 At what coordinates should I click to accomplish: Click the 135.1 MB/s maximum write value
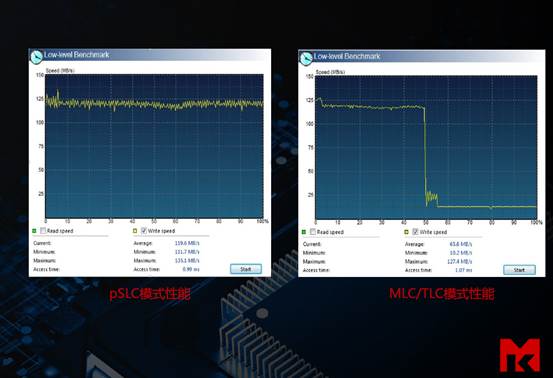[x=187, y=261]
